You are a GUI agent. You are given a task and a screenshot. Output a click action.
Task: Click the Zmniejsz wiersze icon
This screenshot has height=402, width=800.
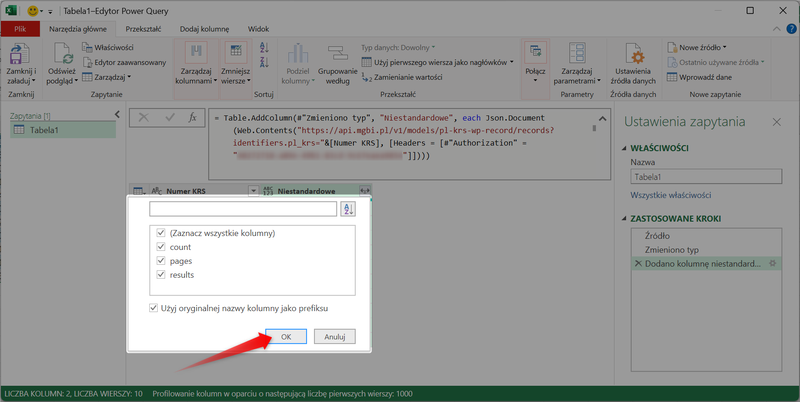(235, 54)
